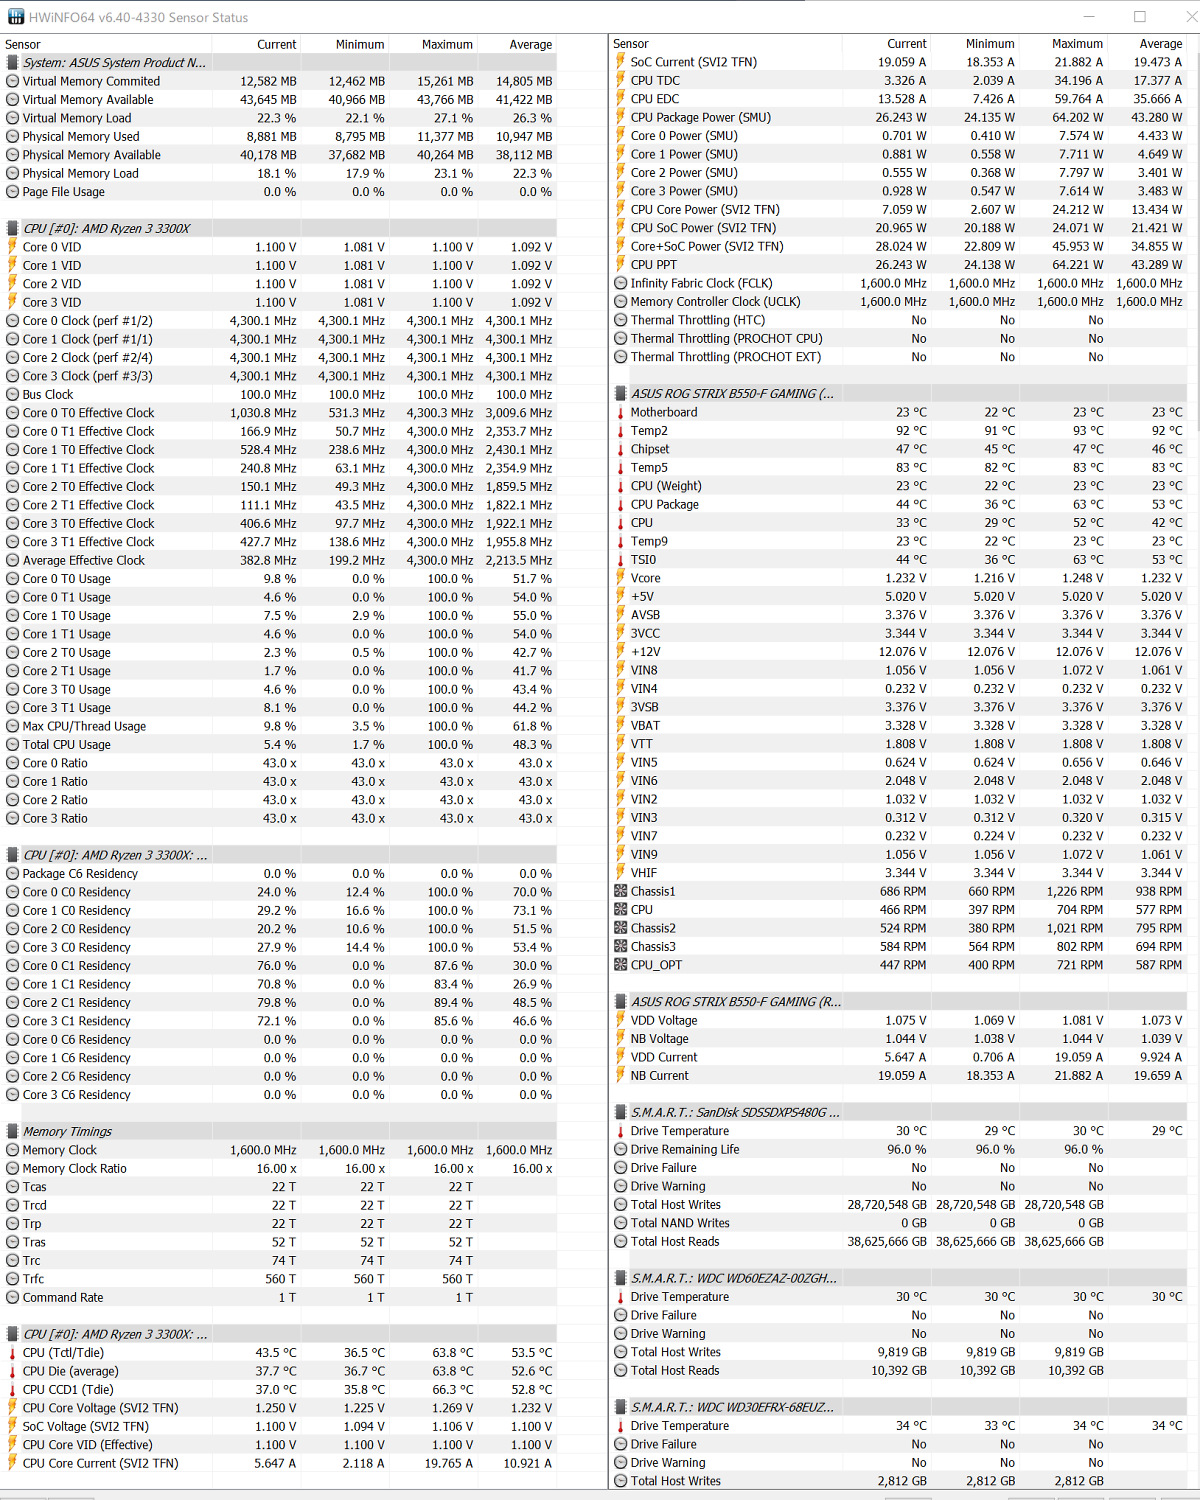Viewport: 1200px width, 1500px height.
Task: Click the circle icon beside Thermal Throttling (HTC)
Action: tap(620, 320)
